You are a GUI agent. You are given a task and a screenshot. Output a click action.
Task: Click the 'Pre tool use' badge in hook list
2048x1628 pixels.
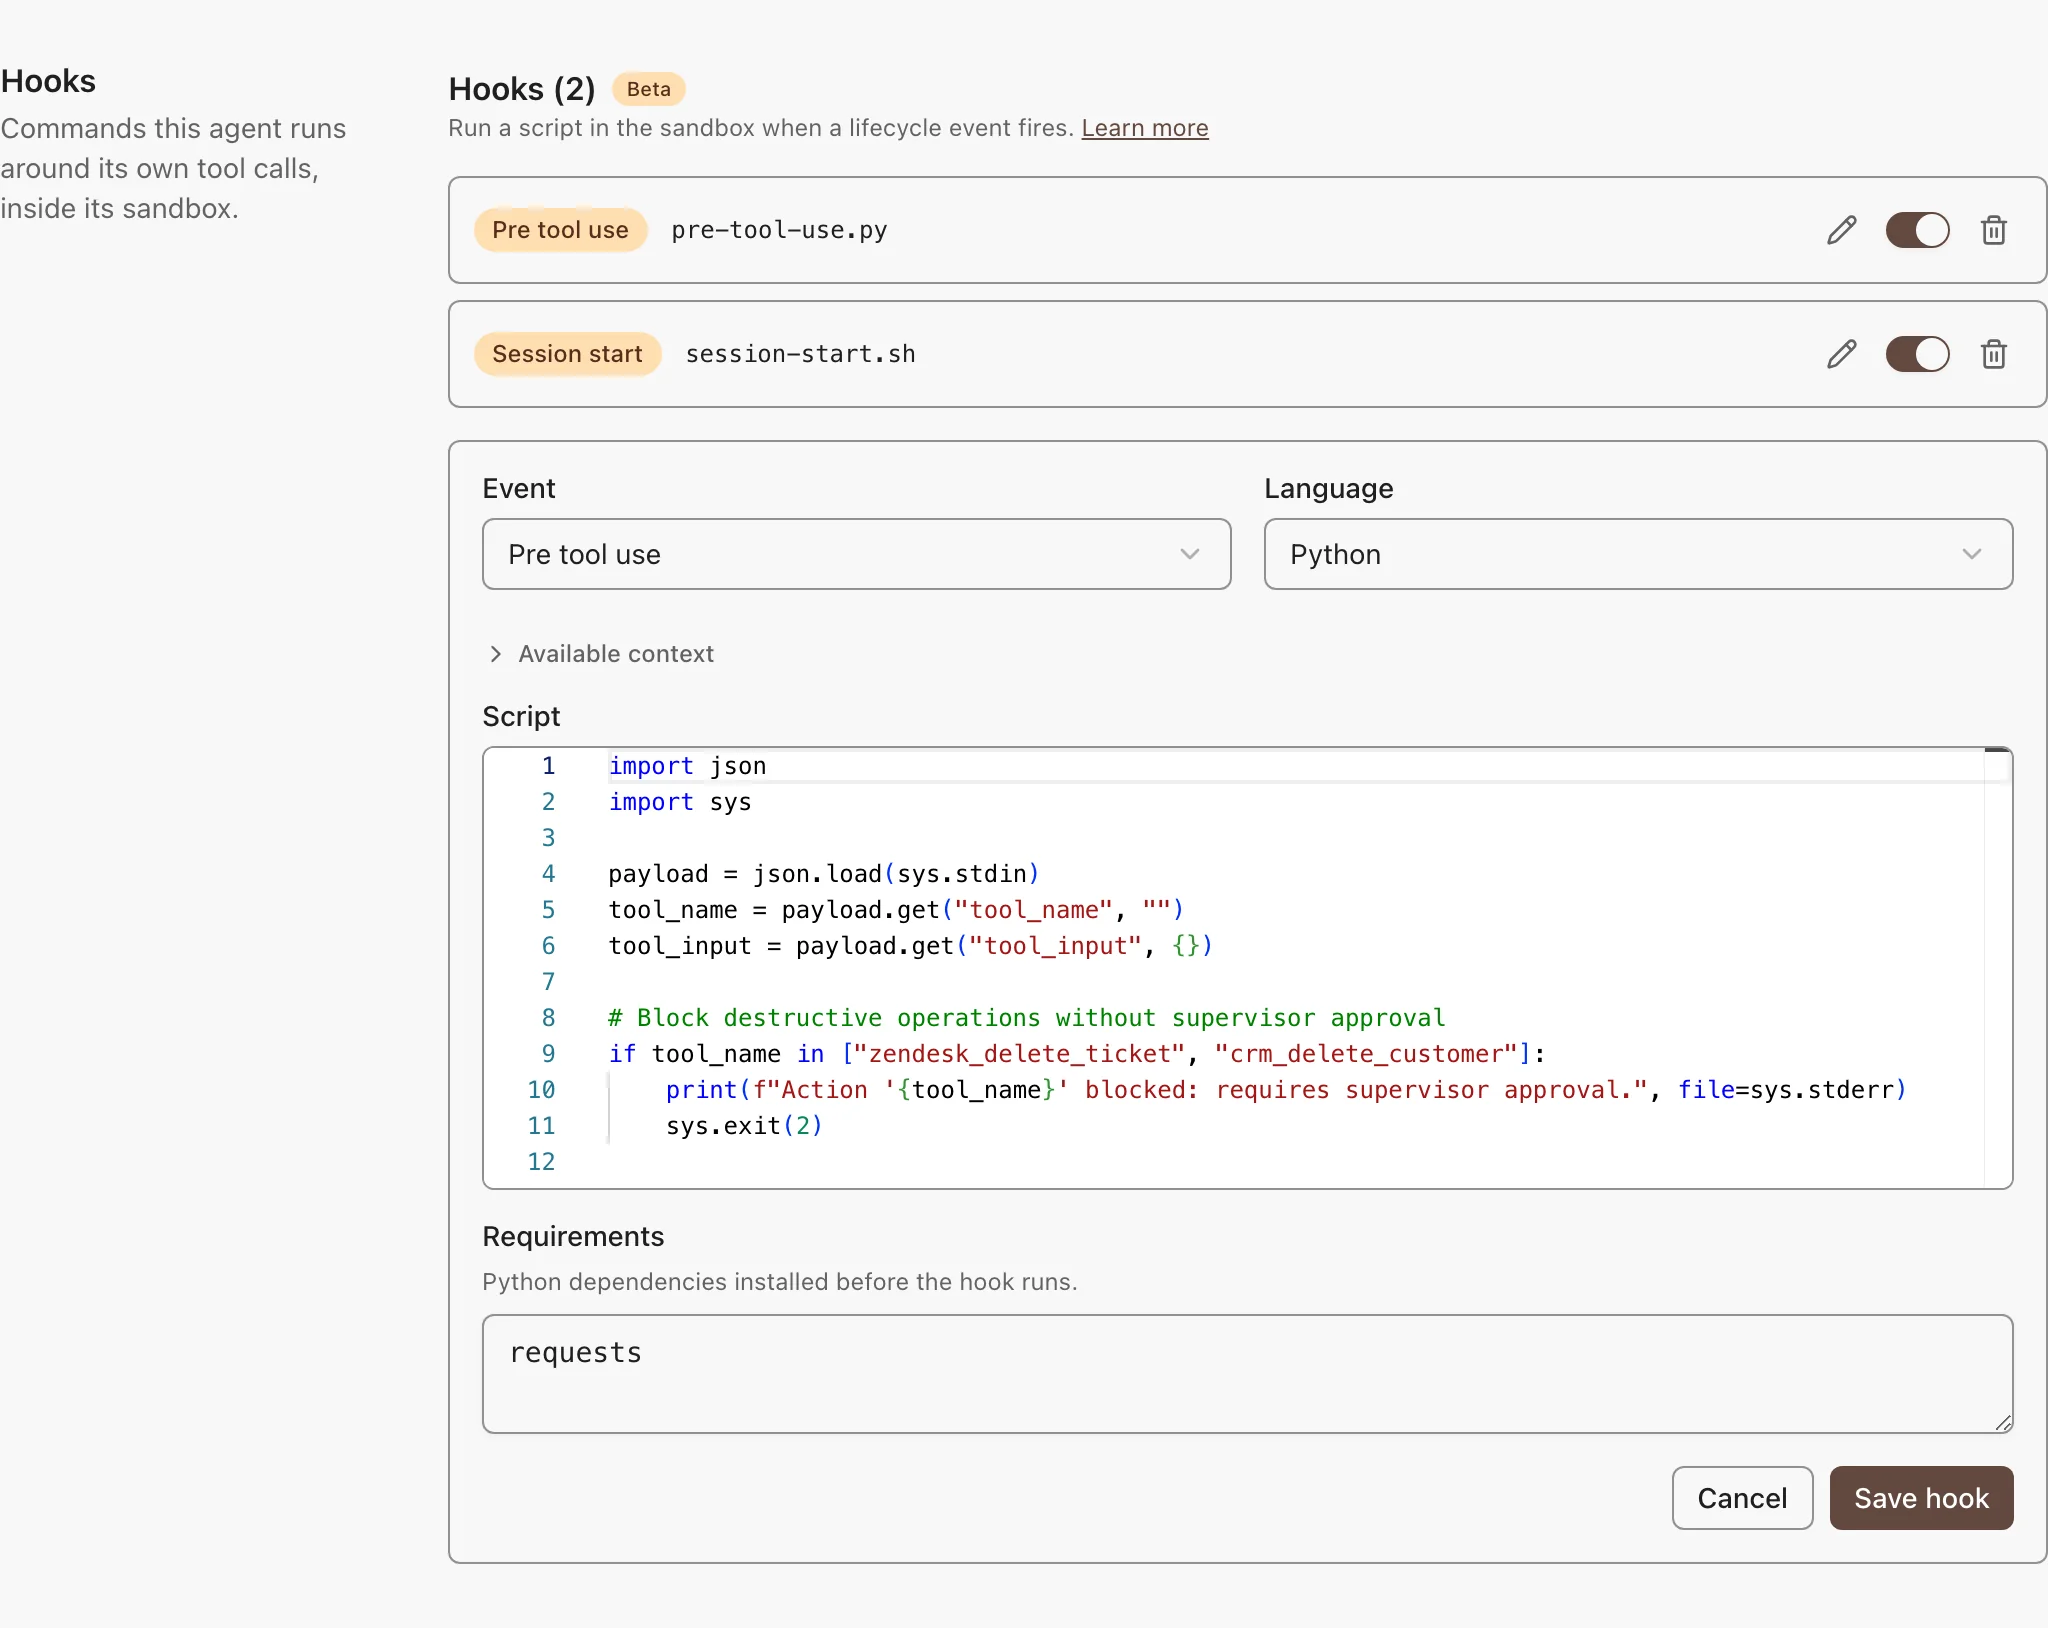pos(560,230)
